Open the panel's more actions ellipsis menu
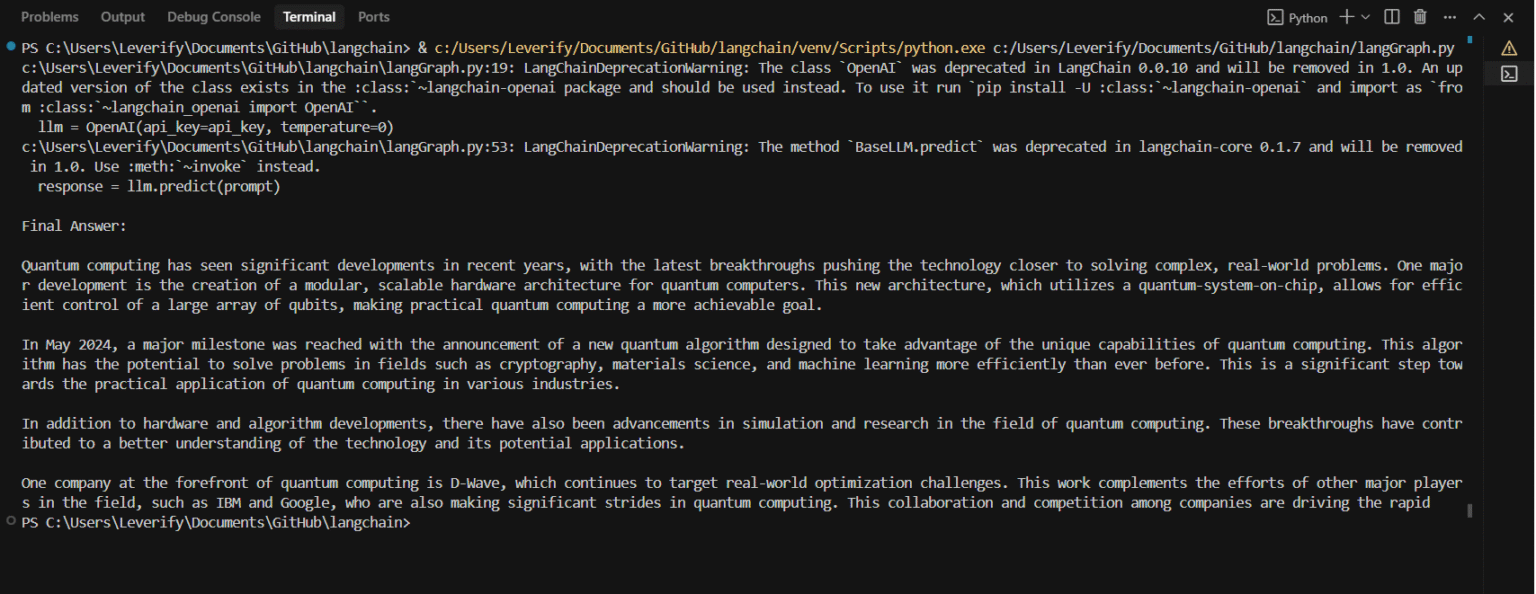 (1450, 17)
